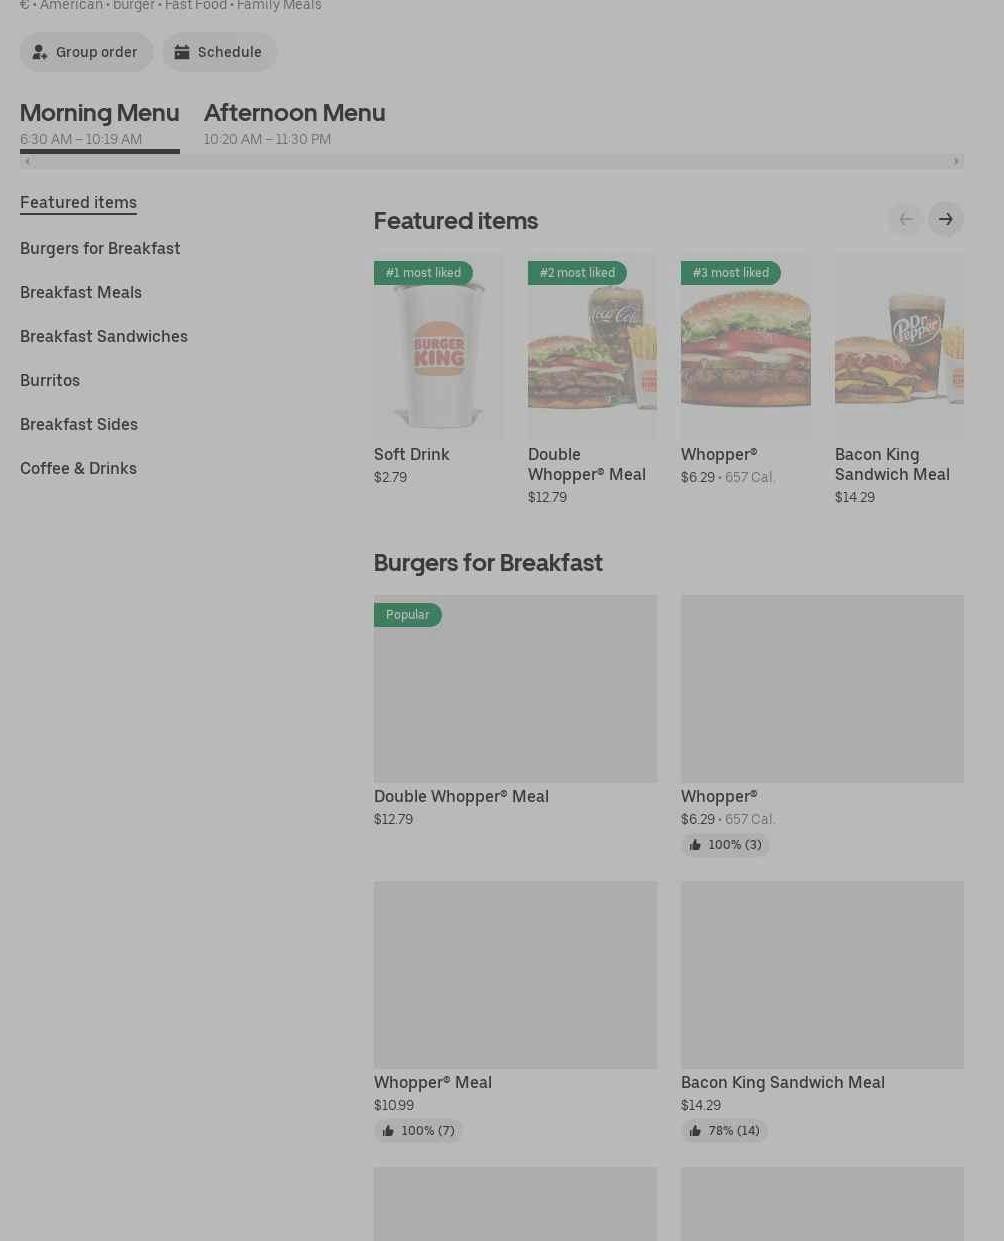Click the featured items next arrow
Screen dimensions: 1004x1241
click(x=946, y=219)
